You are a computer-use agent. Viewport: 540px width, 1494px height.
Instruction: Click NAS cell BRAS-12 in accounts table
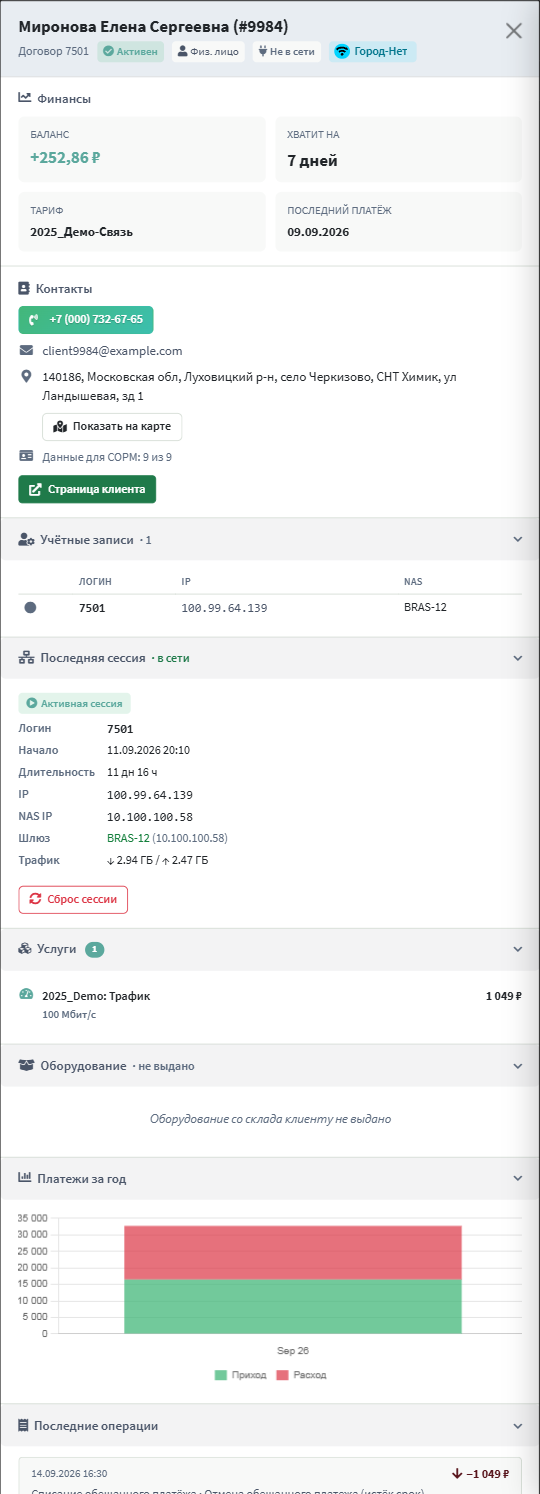click(425, 607)
